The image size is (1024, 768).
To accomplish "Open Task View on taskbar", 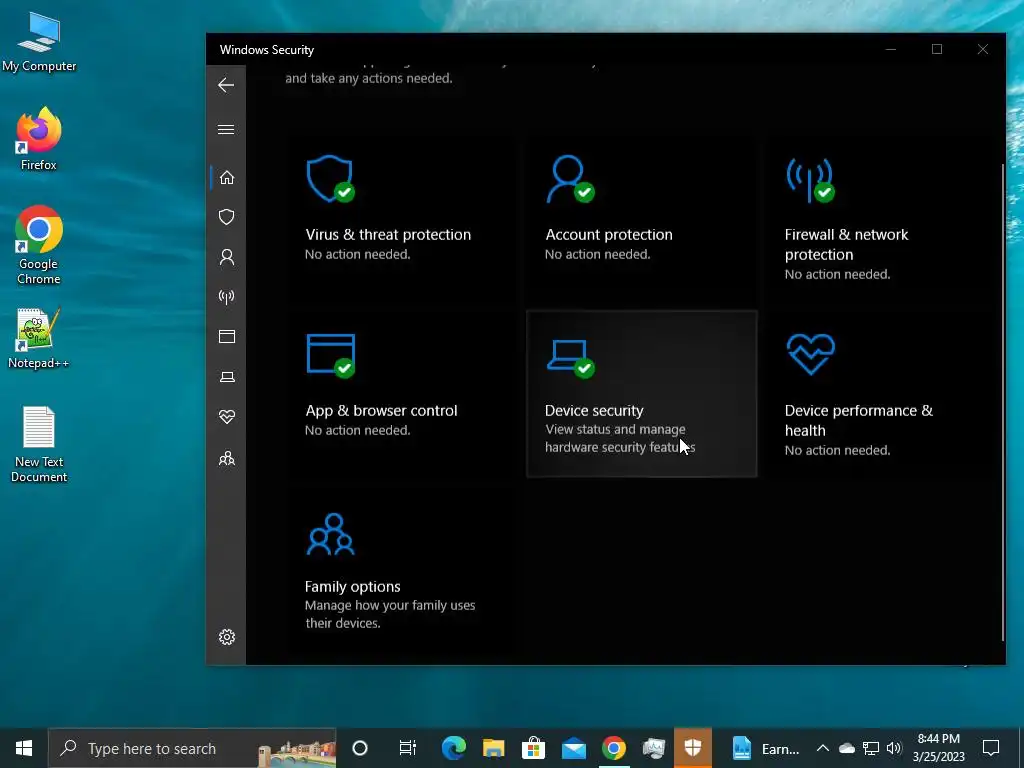I will [408, 748].
